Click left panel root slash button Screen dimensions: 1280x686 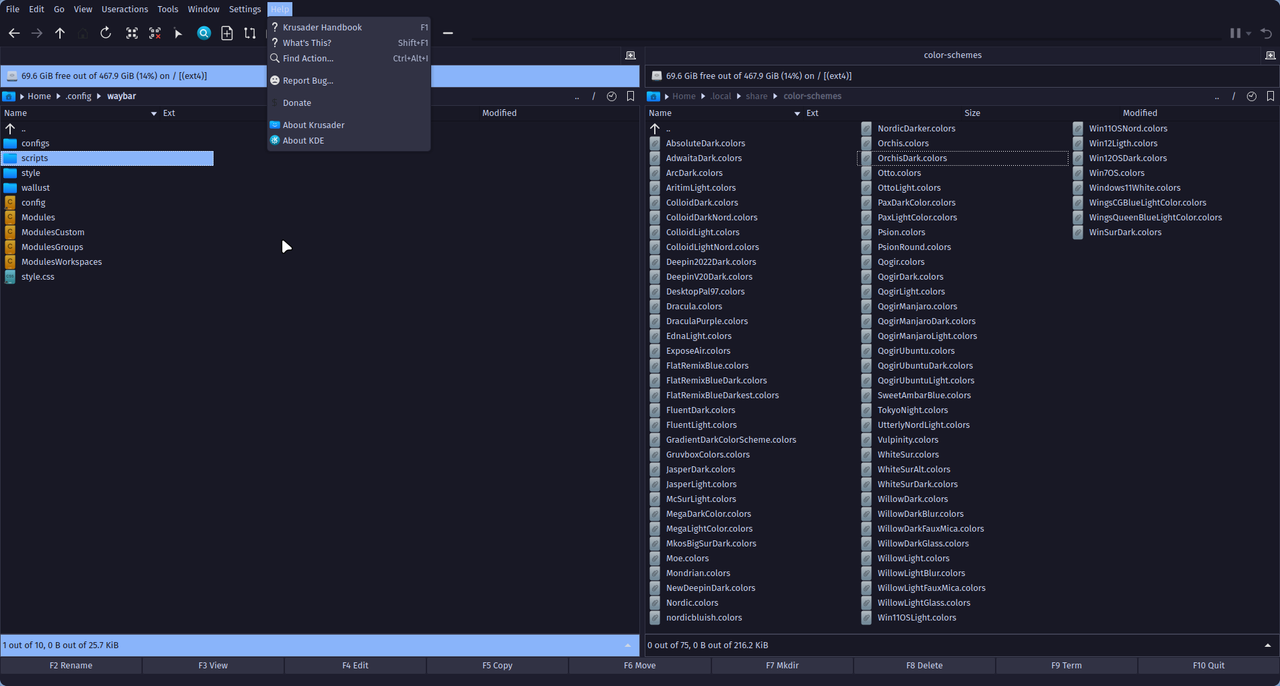coord(593,96)
